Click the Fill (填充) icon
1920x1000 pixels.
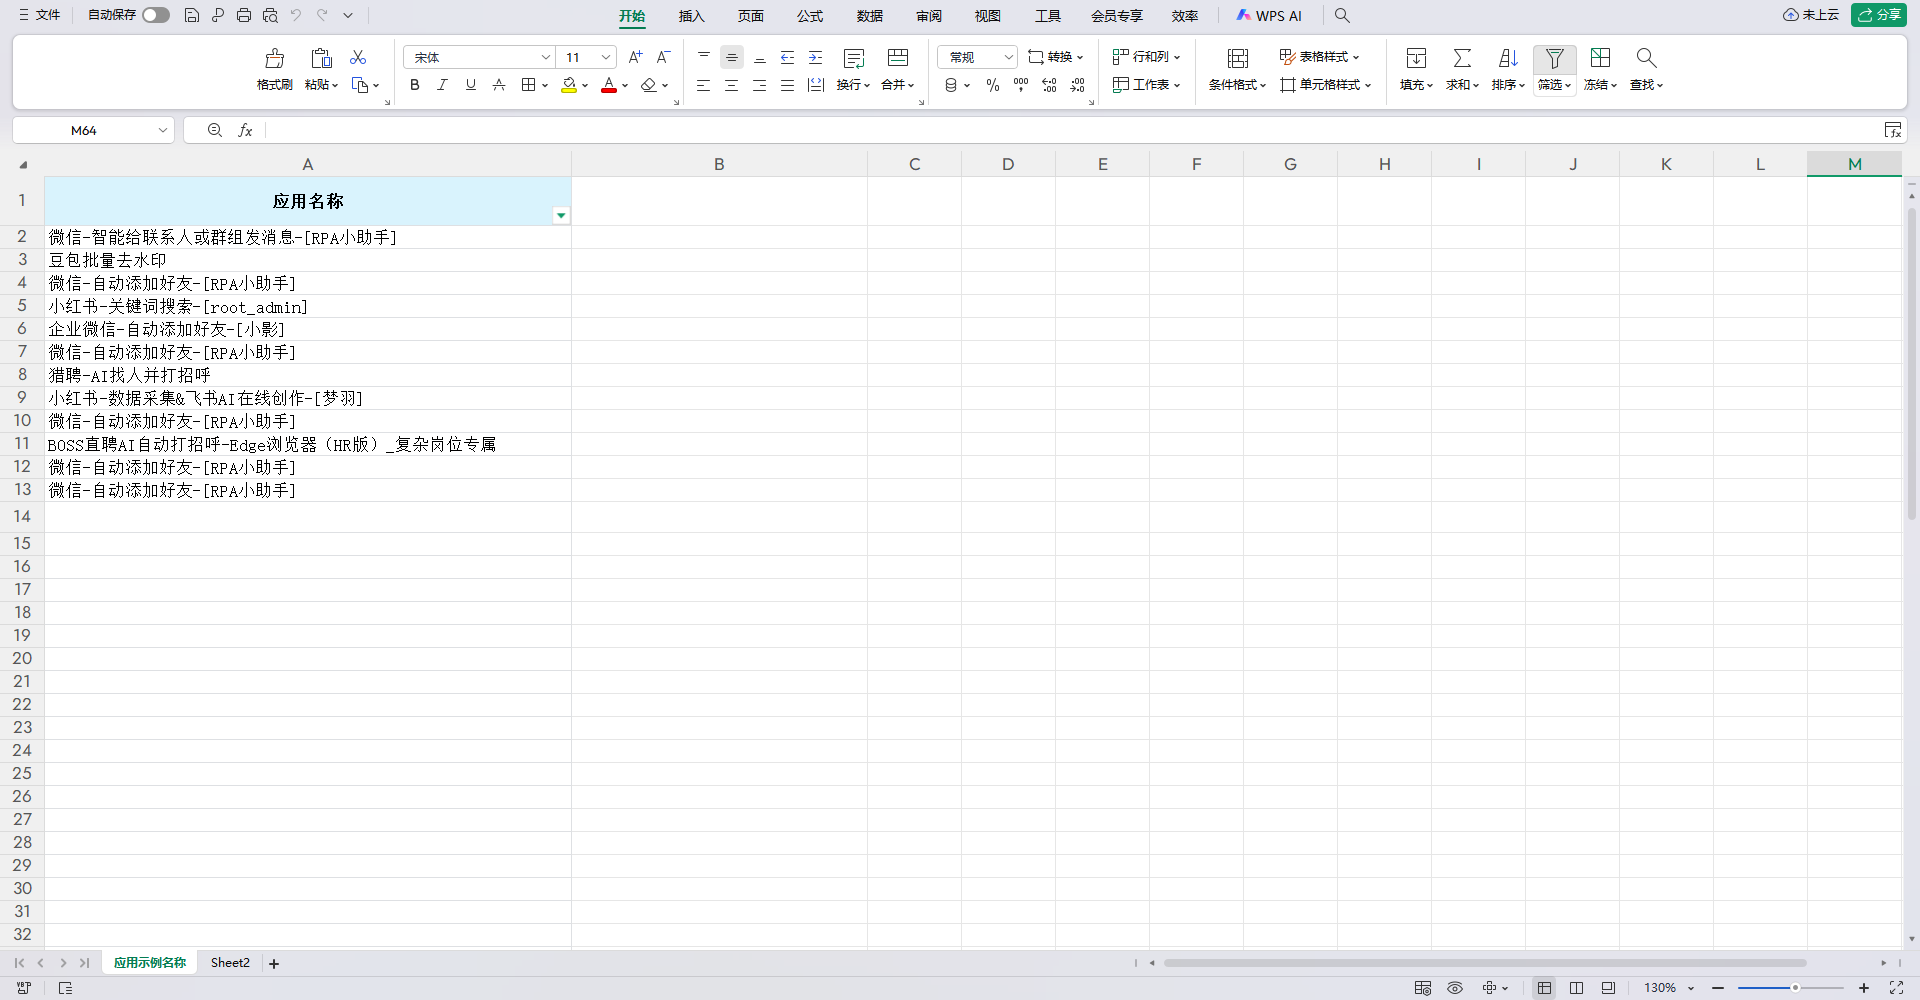tap(1416, 58)
